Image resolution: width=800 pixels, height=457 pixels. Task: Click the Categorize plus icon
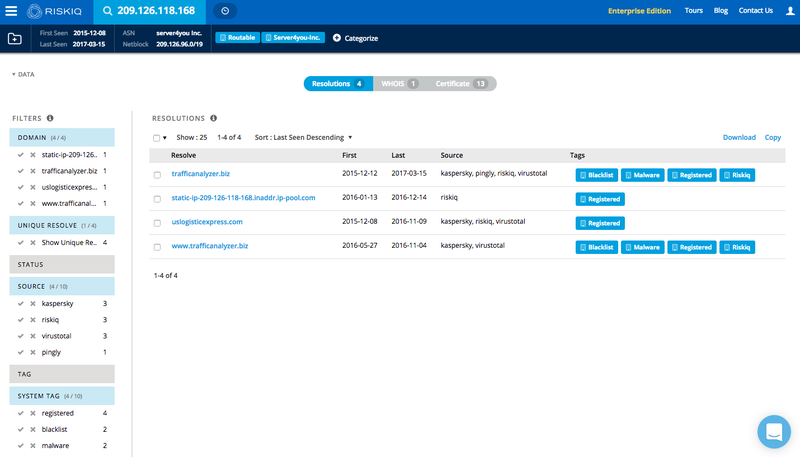(x=337, y=38)
